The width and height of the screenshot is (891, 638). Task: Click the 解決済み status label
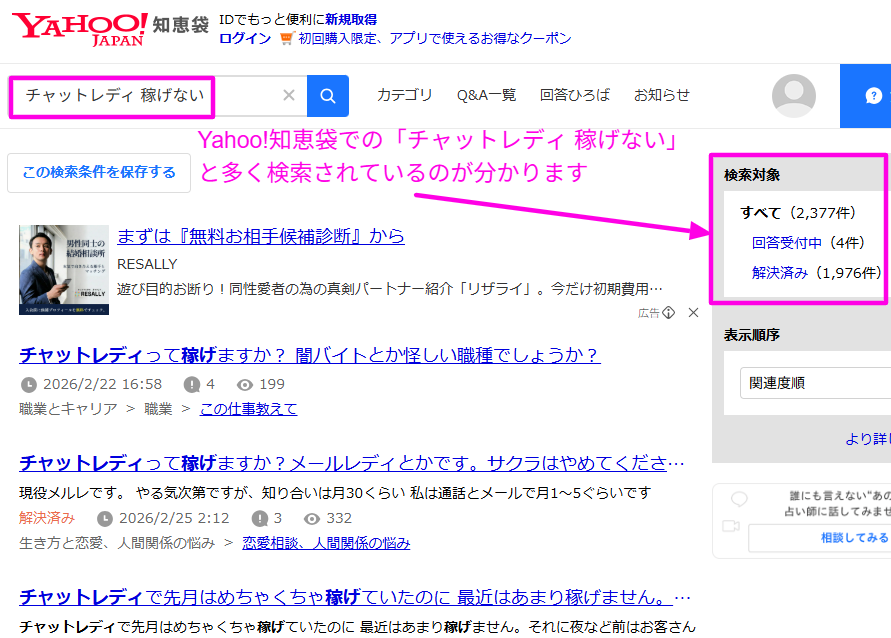(47, 518)
